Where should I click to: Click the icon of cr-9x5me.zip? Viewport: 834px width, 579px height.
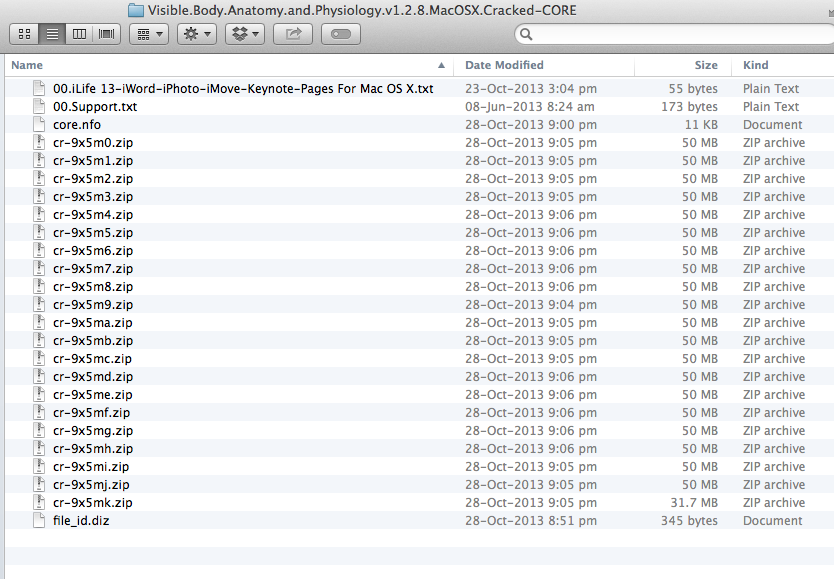pyautogui.click(x=39, y=395)
